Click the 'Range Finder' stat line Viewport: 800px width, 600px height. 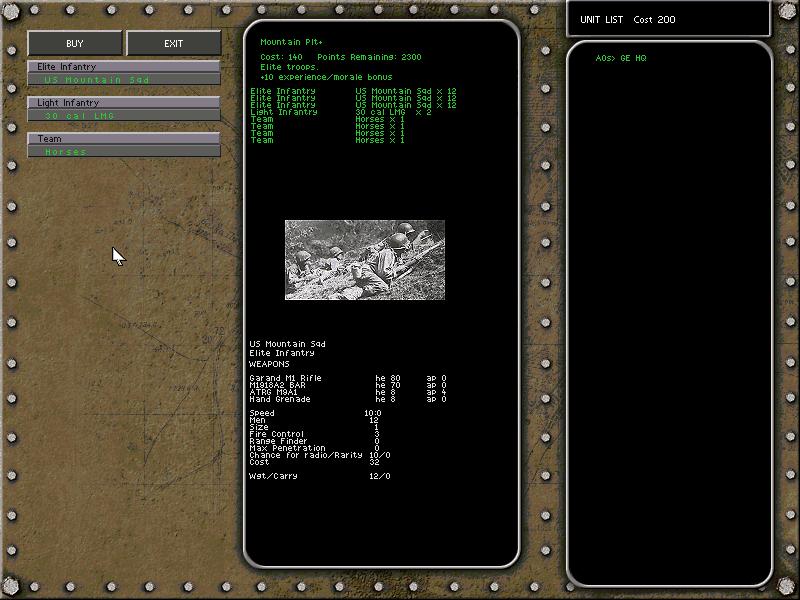point(314,441)
